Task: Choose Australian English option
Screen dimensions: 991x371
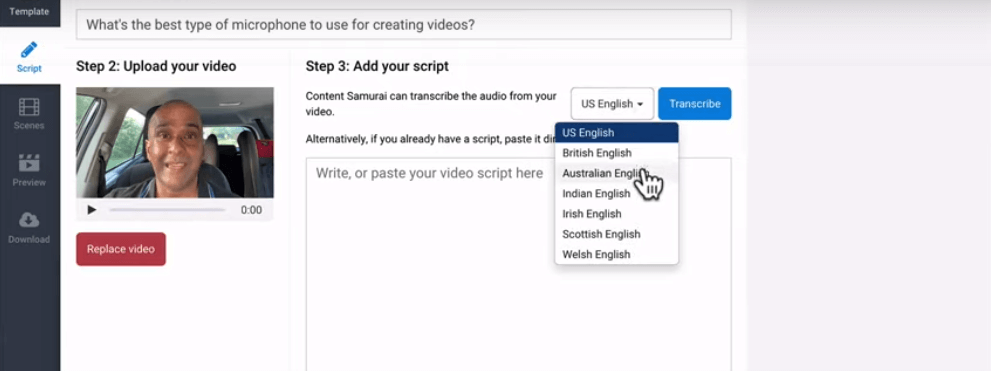Action: click(616, 173)
